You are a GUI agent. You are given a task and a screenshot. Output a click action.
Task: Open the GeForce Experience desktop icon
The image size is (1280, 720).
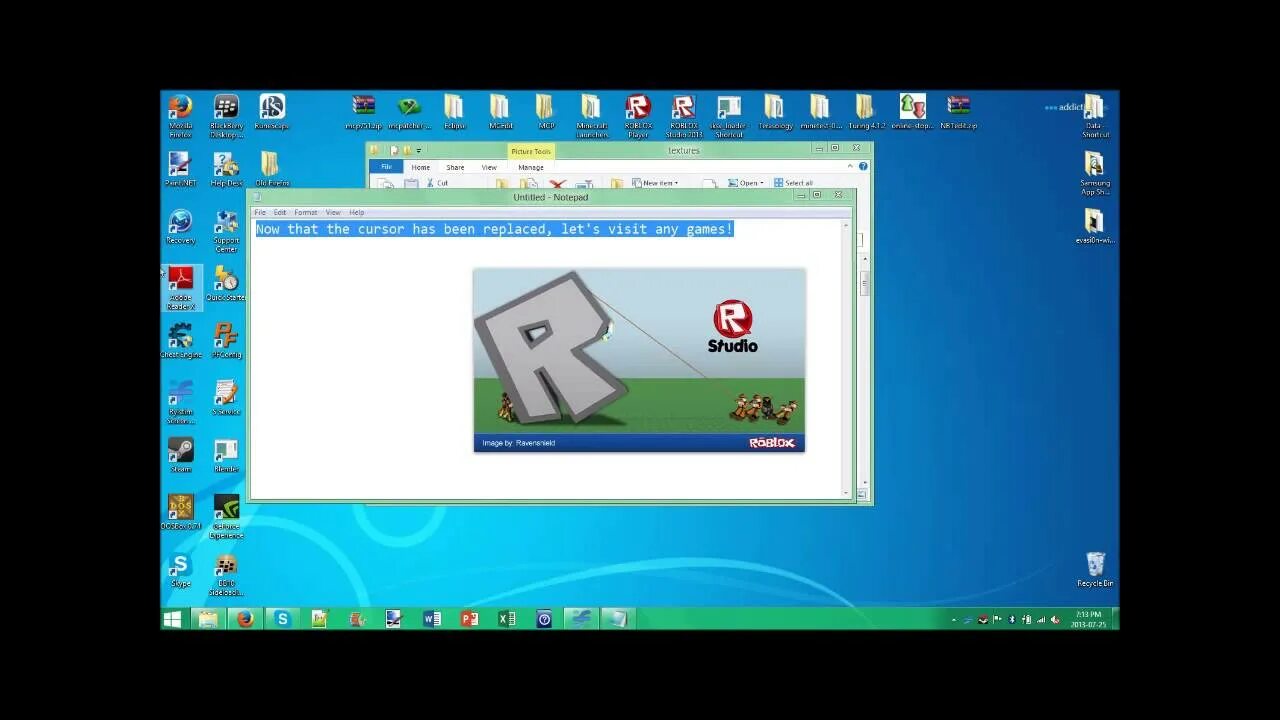(226, 516)
